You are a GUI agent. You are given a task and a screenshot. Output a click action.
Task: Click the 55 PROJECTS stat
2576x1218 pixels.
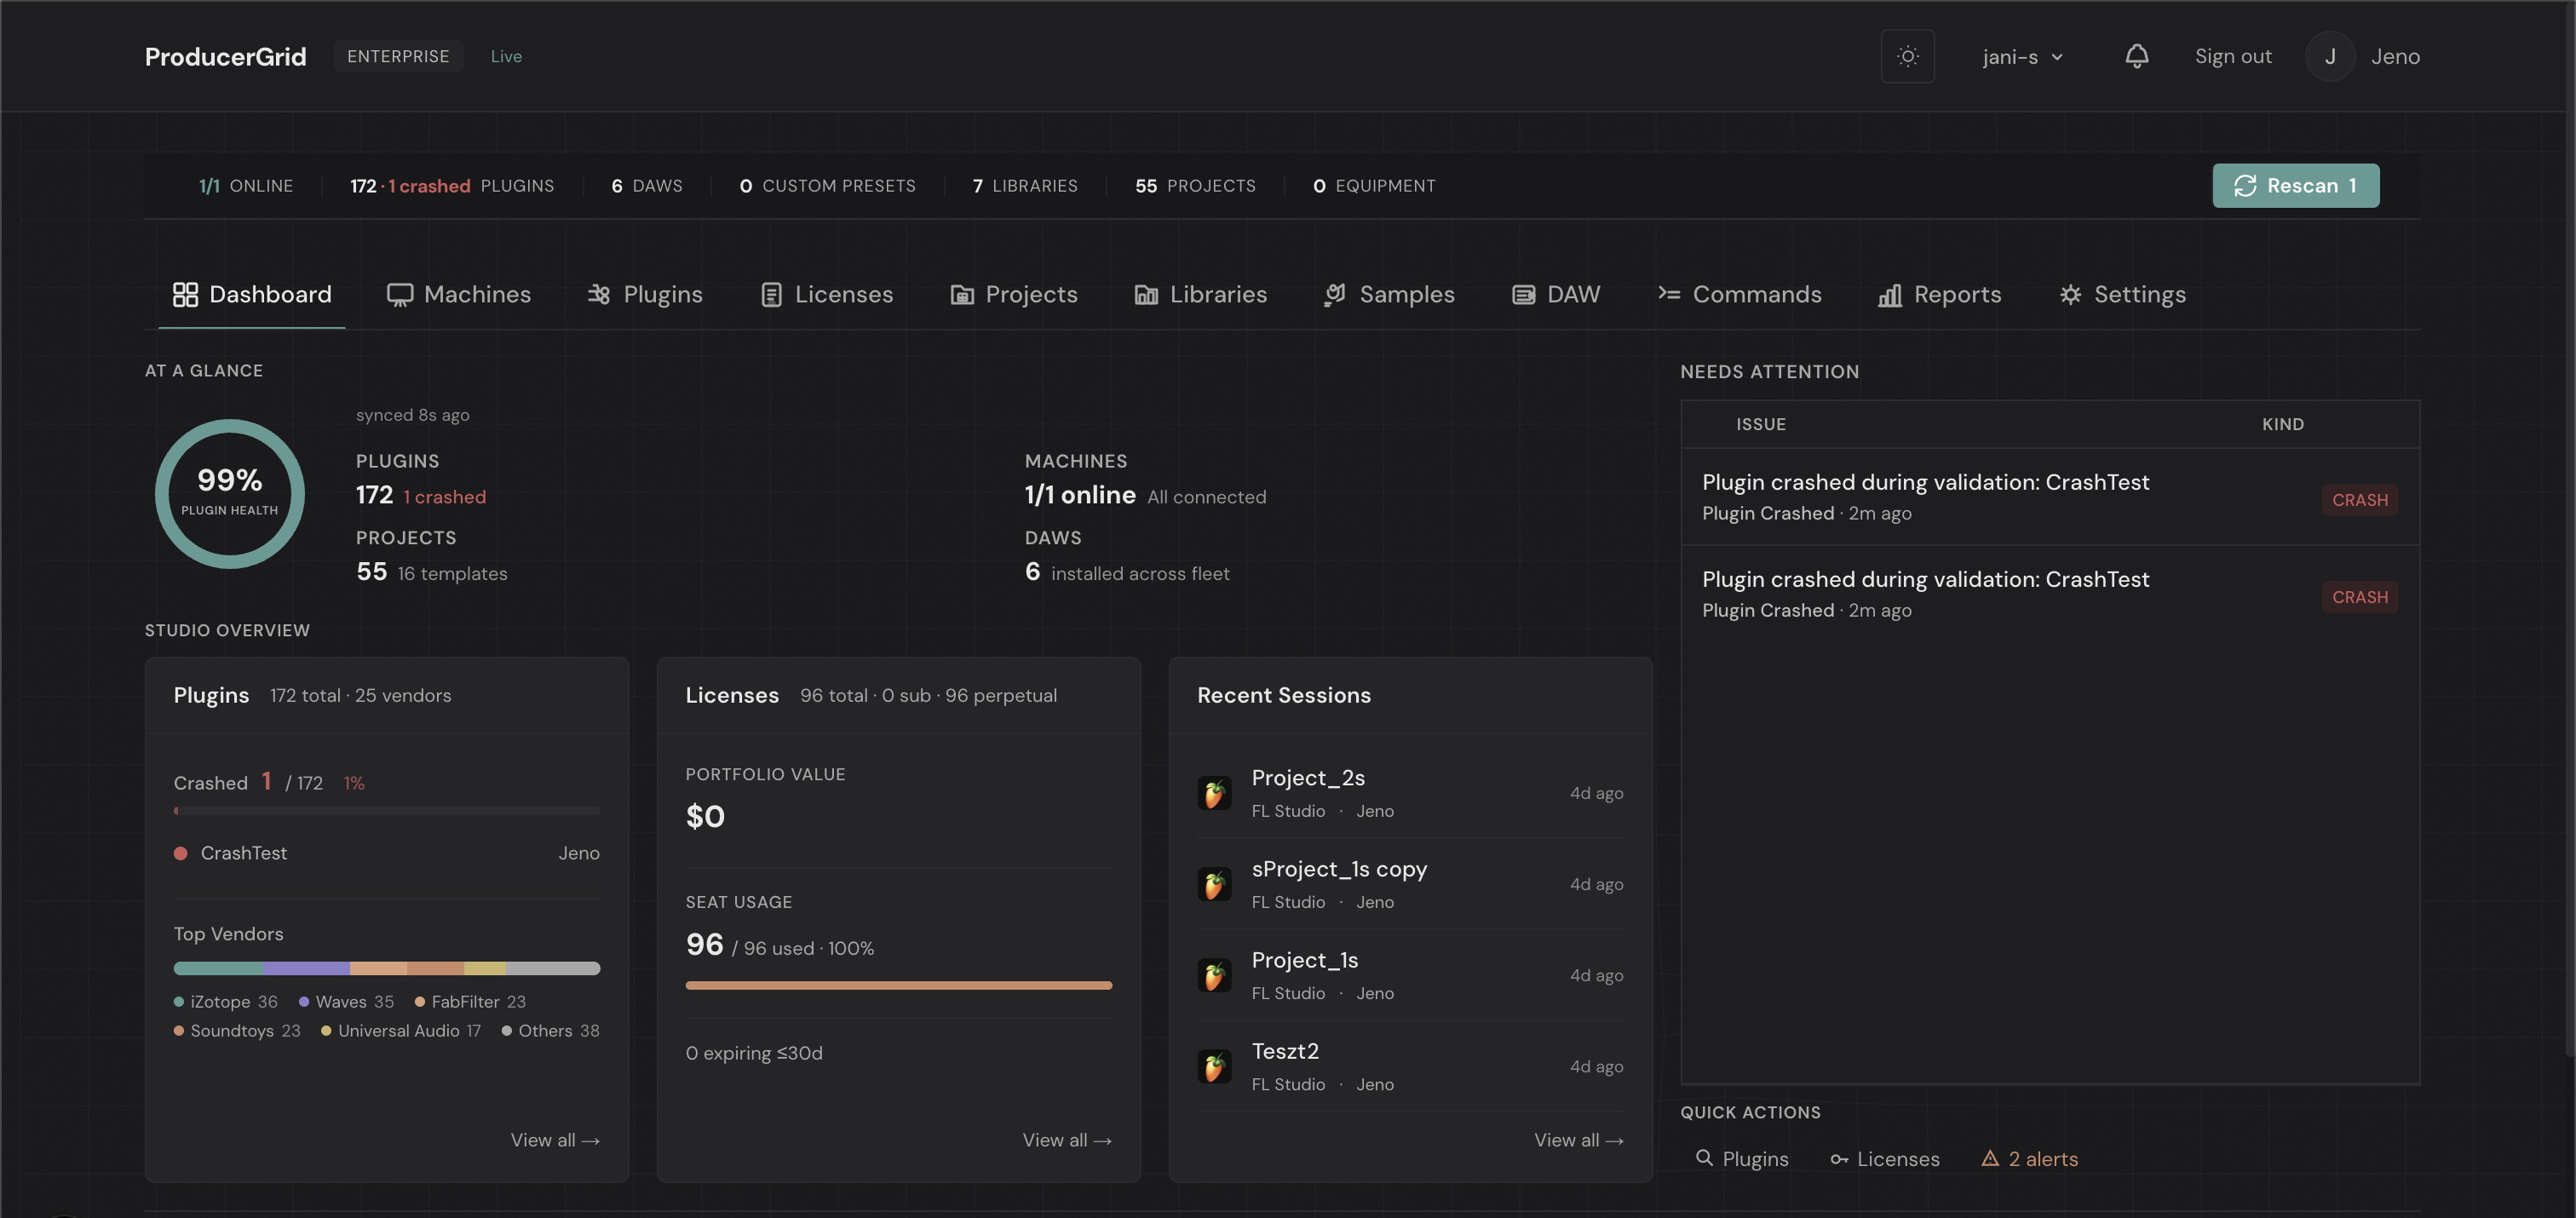1195,186
